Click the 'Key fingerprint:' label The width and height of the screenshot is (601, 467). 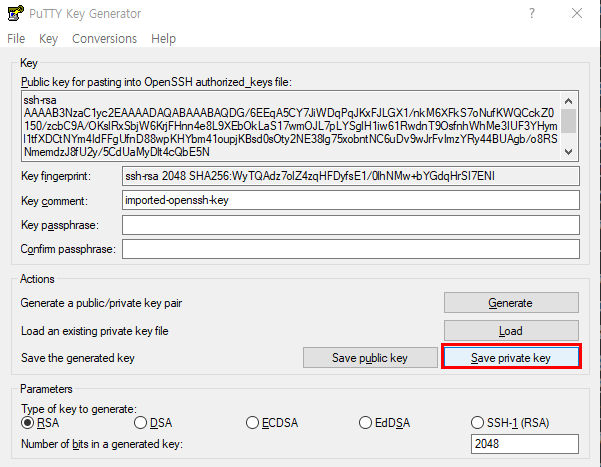[x=56, y=176]
